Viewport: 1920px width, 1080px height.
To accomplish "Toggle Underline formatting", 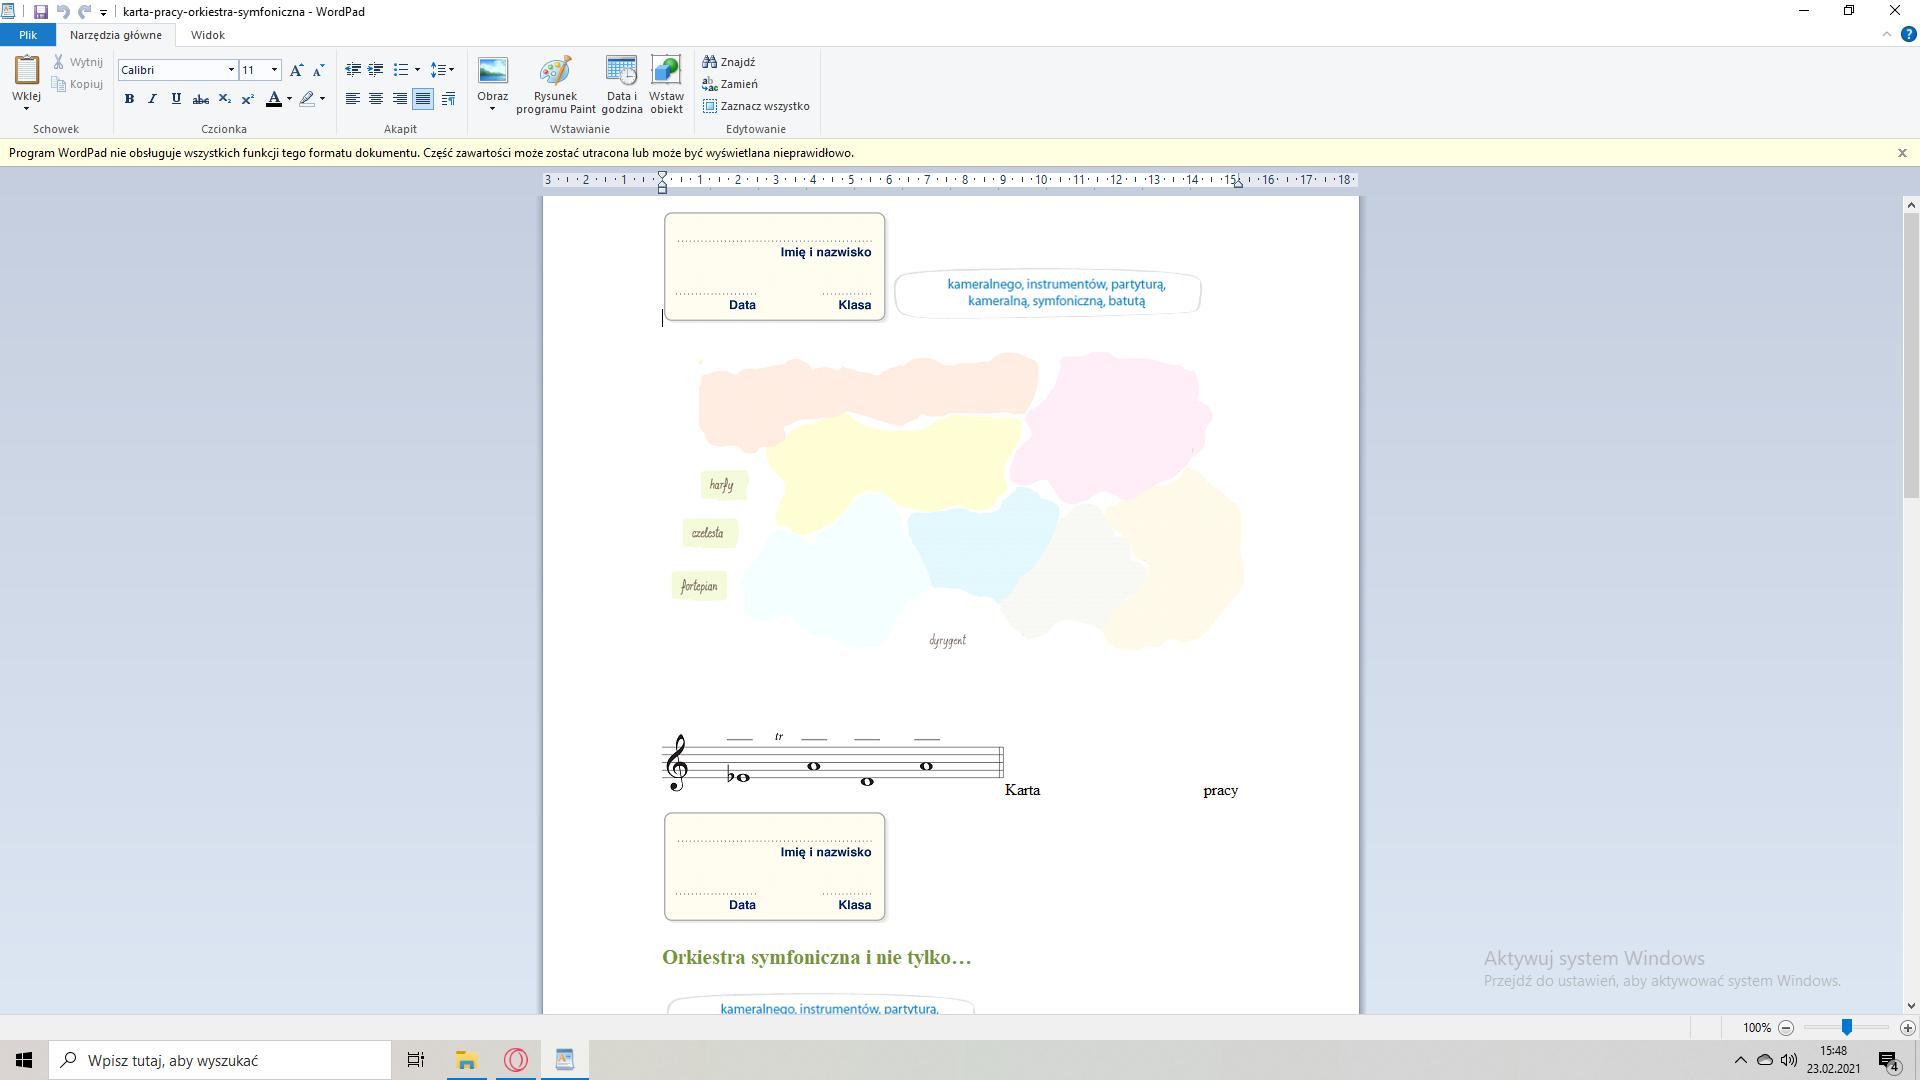I will 176,98.
